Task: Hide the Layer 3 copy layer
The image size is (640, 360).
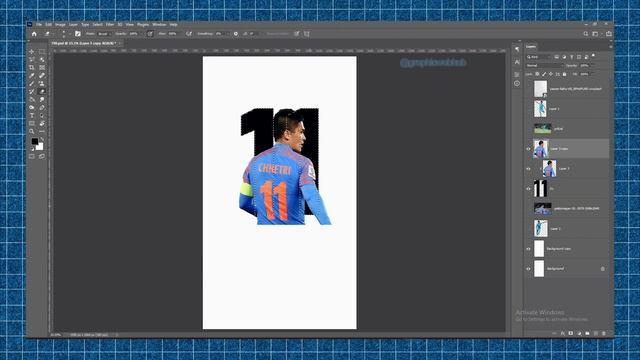Action: 528,149
